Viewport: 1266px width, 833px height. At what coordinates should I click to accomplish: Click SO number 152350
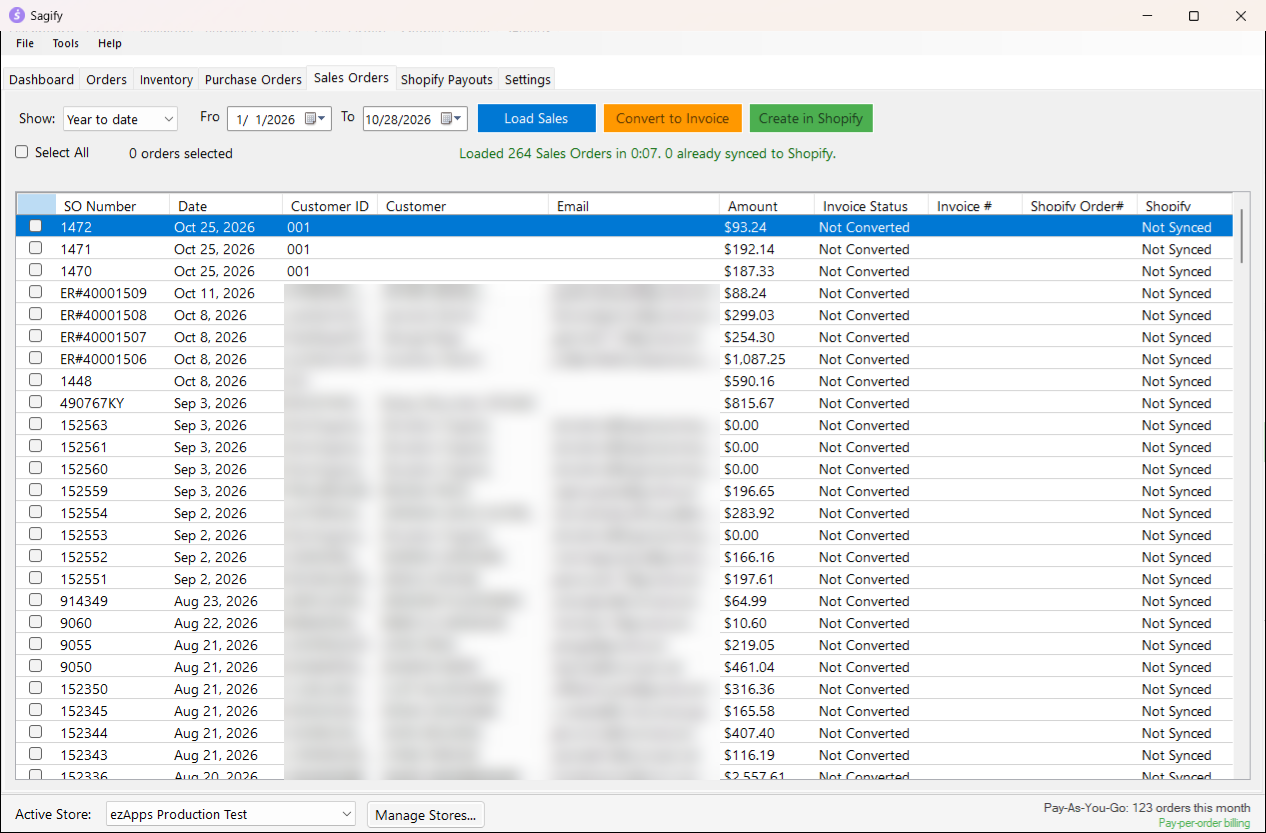point(84,689)
